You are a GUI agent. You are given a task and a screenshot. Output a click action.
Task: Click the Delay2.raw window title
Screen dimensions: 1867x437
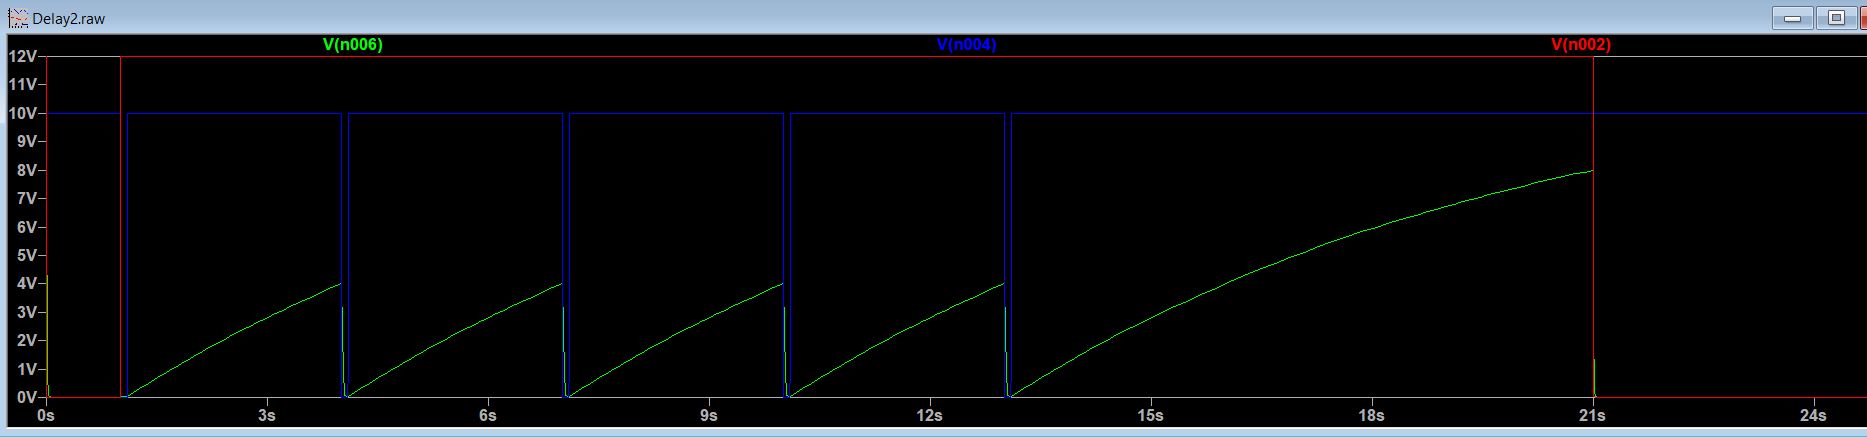(x=68, y=18)
